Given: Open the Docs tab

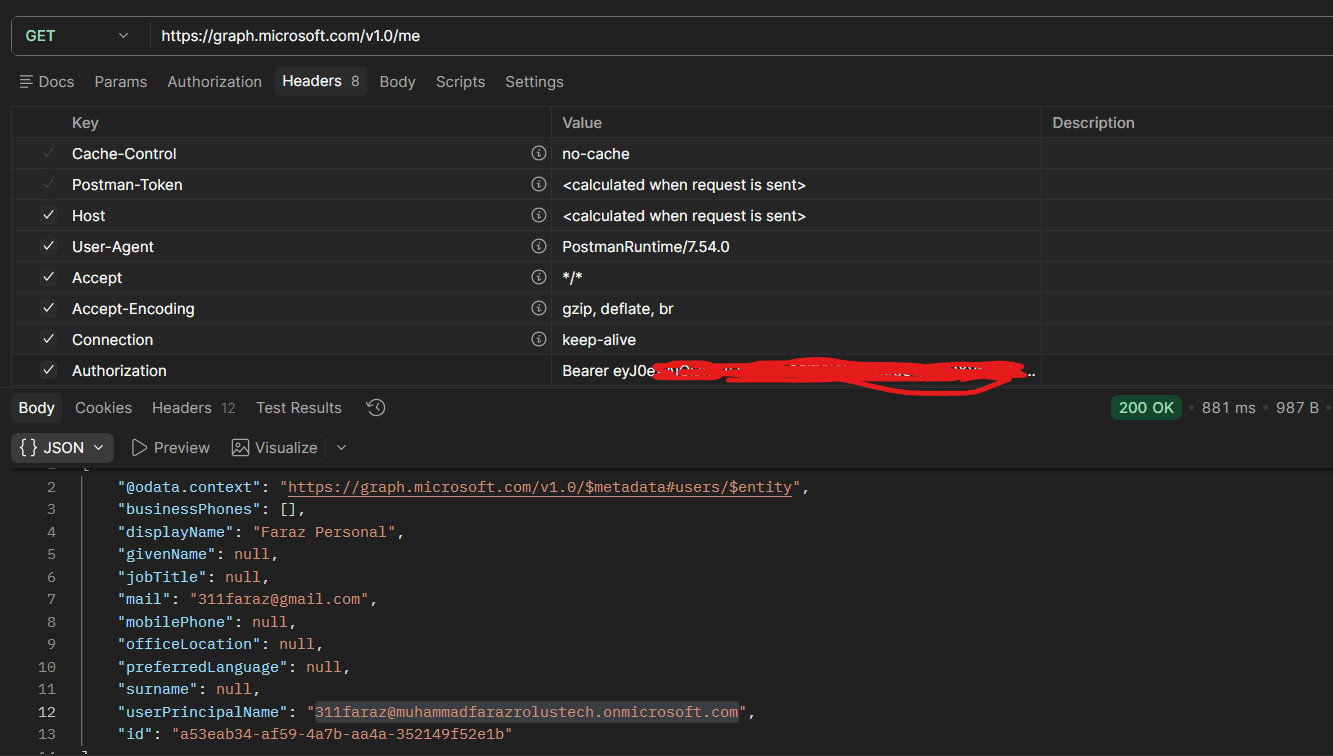Looking at the screenshot, I should pos(47,82).
